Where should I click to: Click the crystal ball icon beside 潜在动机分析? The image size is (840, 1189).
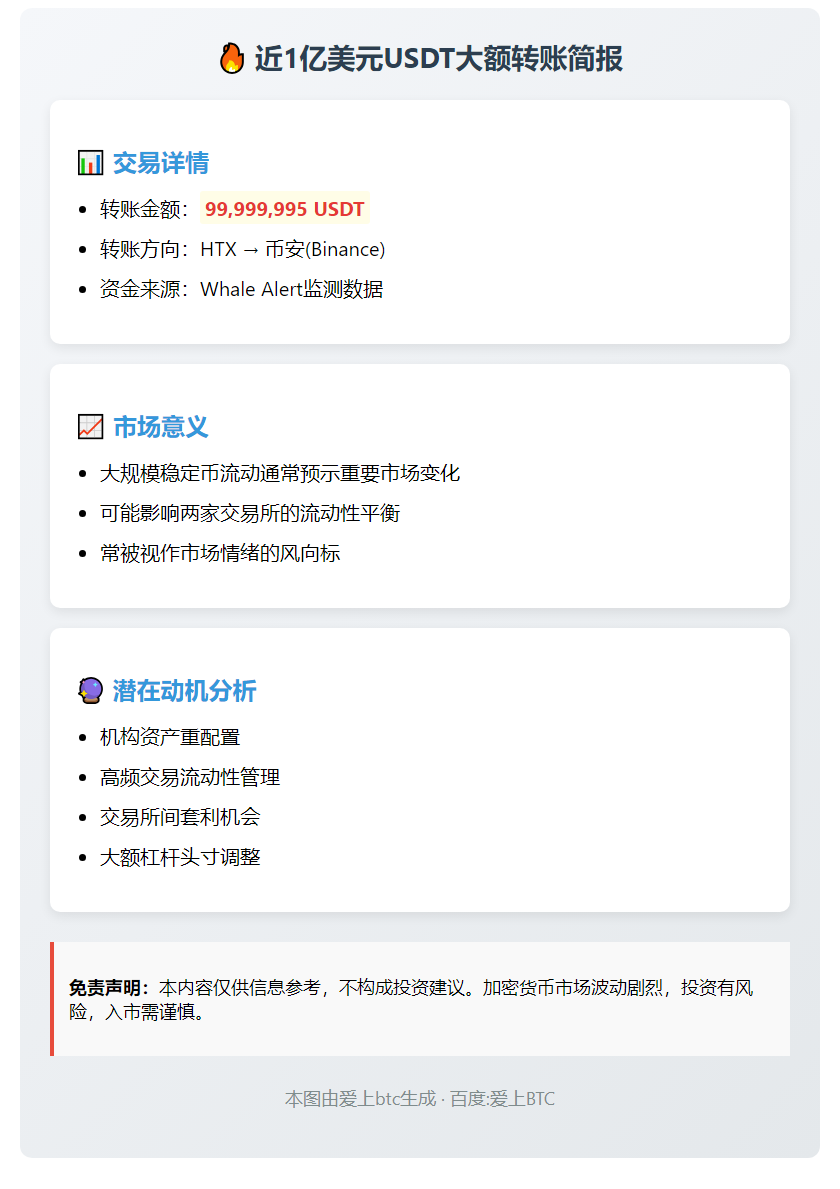(91, 690)
